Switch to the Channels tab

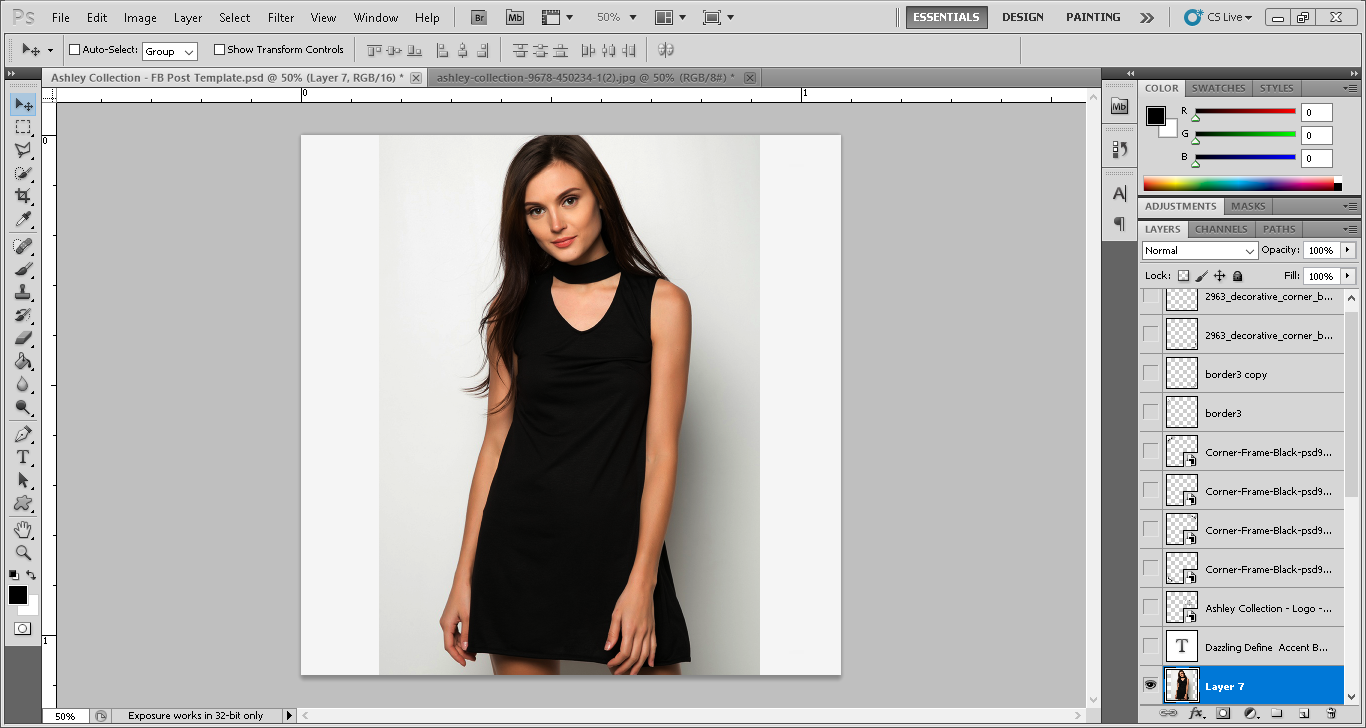click(x=1221, y=229)
